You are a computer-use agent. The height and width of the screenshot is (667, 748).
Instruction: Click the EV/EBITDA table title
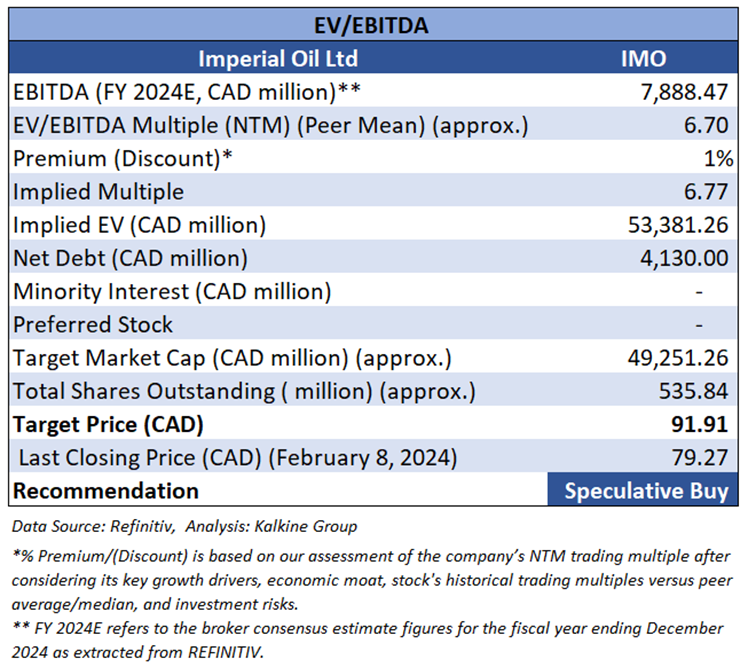click(371, 25)
